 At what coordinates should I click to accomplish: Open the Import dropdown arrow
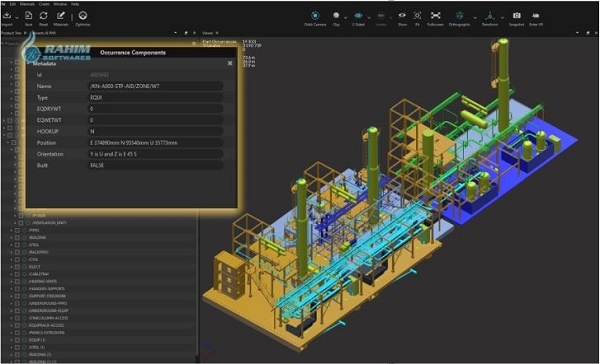pos(17,17)
